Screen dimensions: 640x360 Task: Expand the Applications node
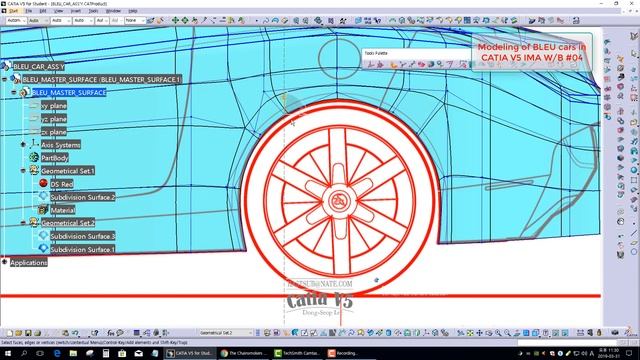5,262
